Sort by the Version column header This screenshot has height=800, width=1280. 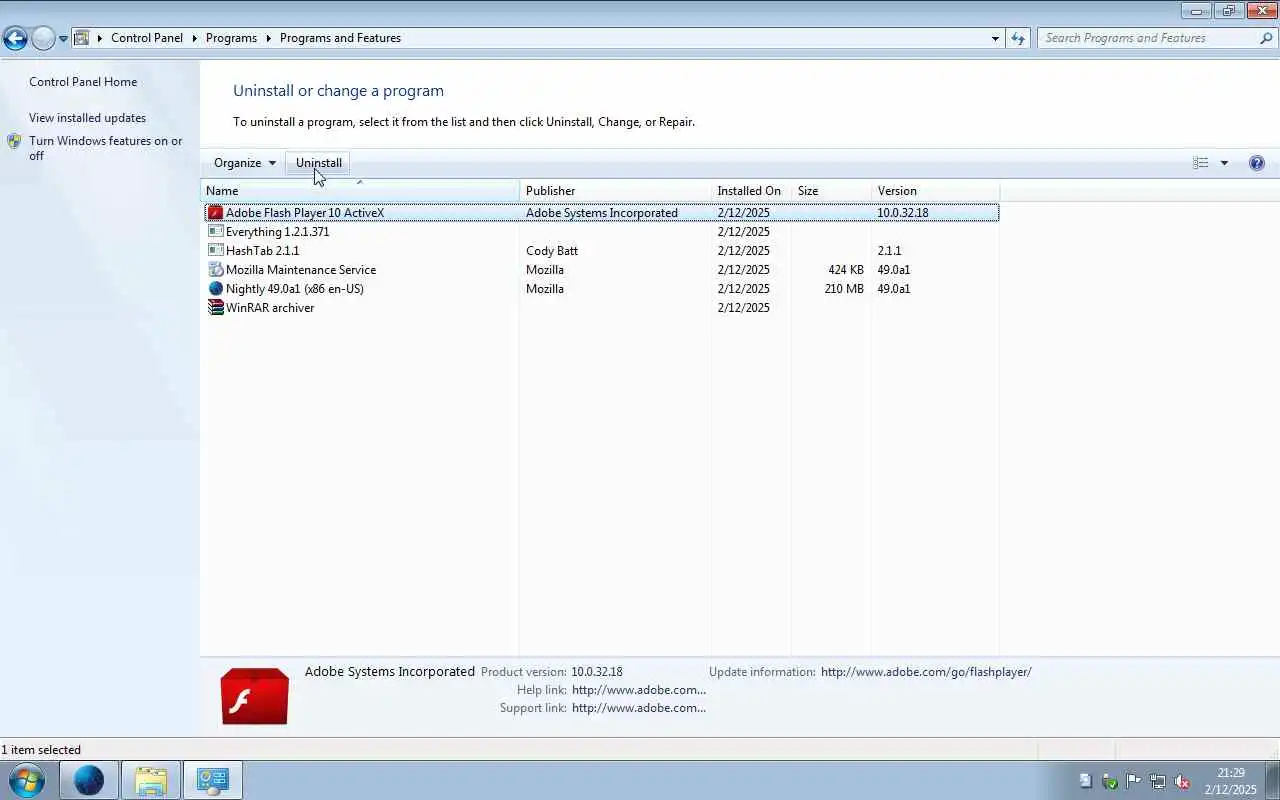pos(935,191)
